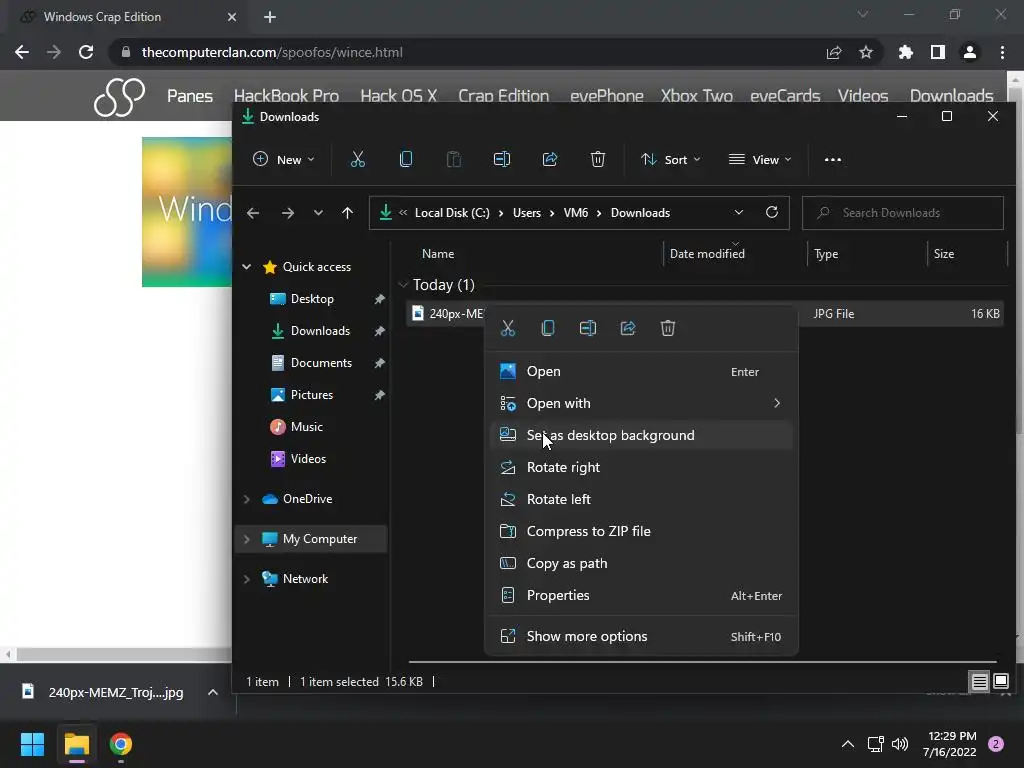Navigate back in File Explorer
The height and width of the screenshot is (768, 1024).
click(253, 213)
